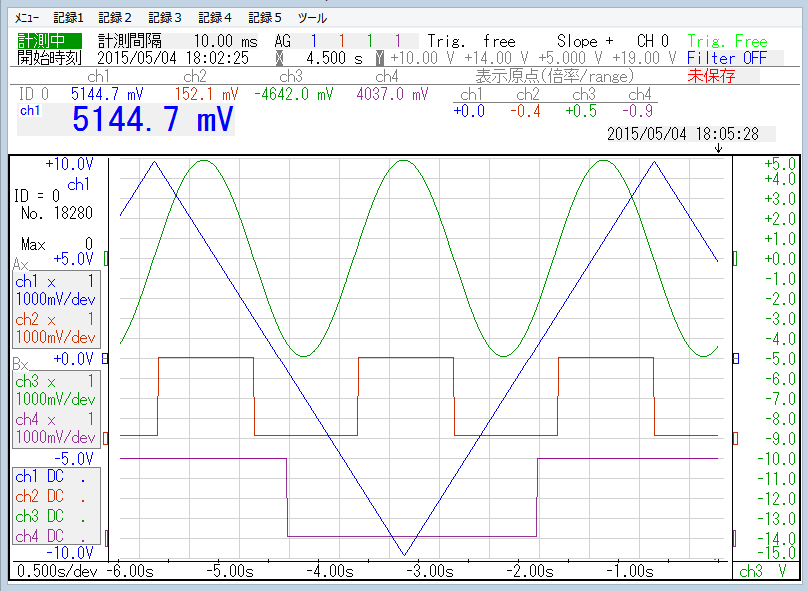This screenshot has width=808, height=591.
Task: Click the purple ch4 zero marker on the left axis
Action: [107, 538]
